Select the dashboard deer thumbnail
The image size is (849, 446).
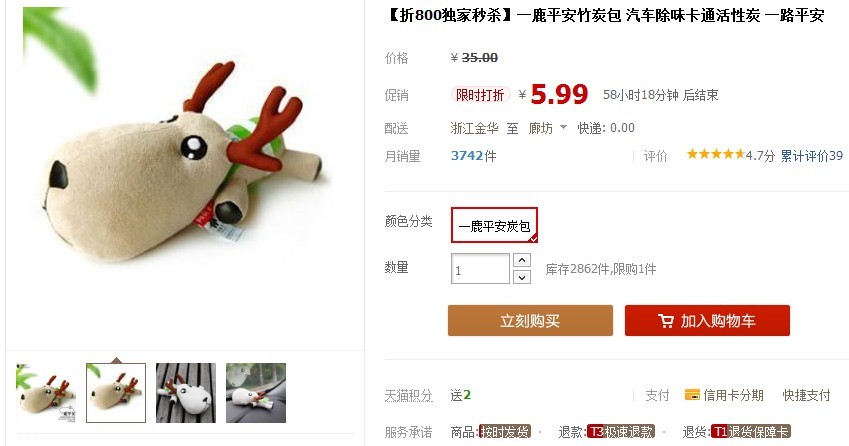[x=256, y=393]
